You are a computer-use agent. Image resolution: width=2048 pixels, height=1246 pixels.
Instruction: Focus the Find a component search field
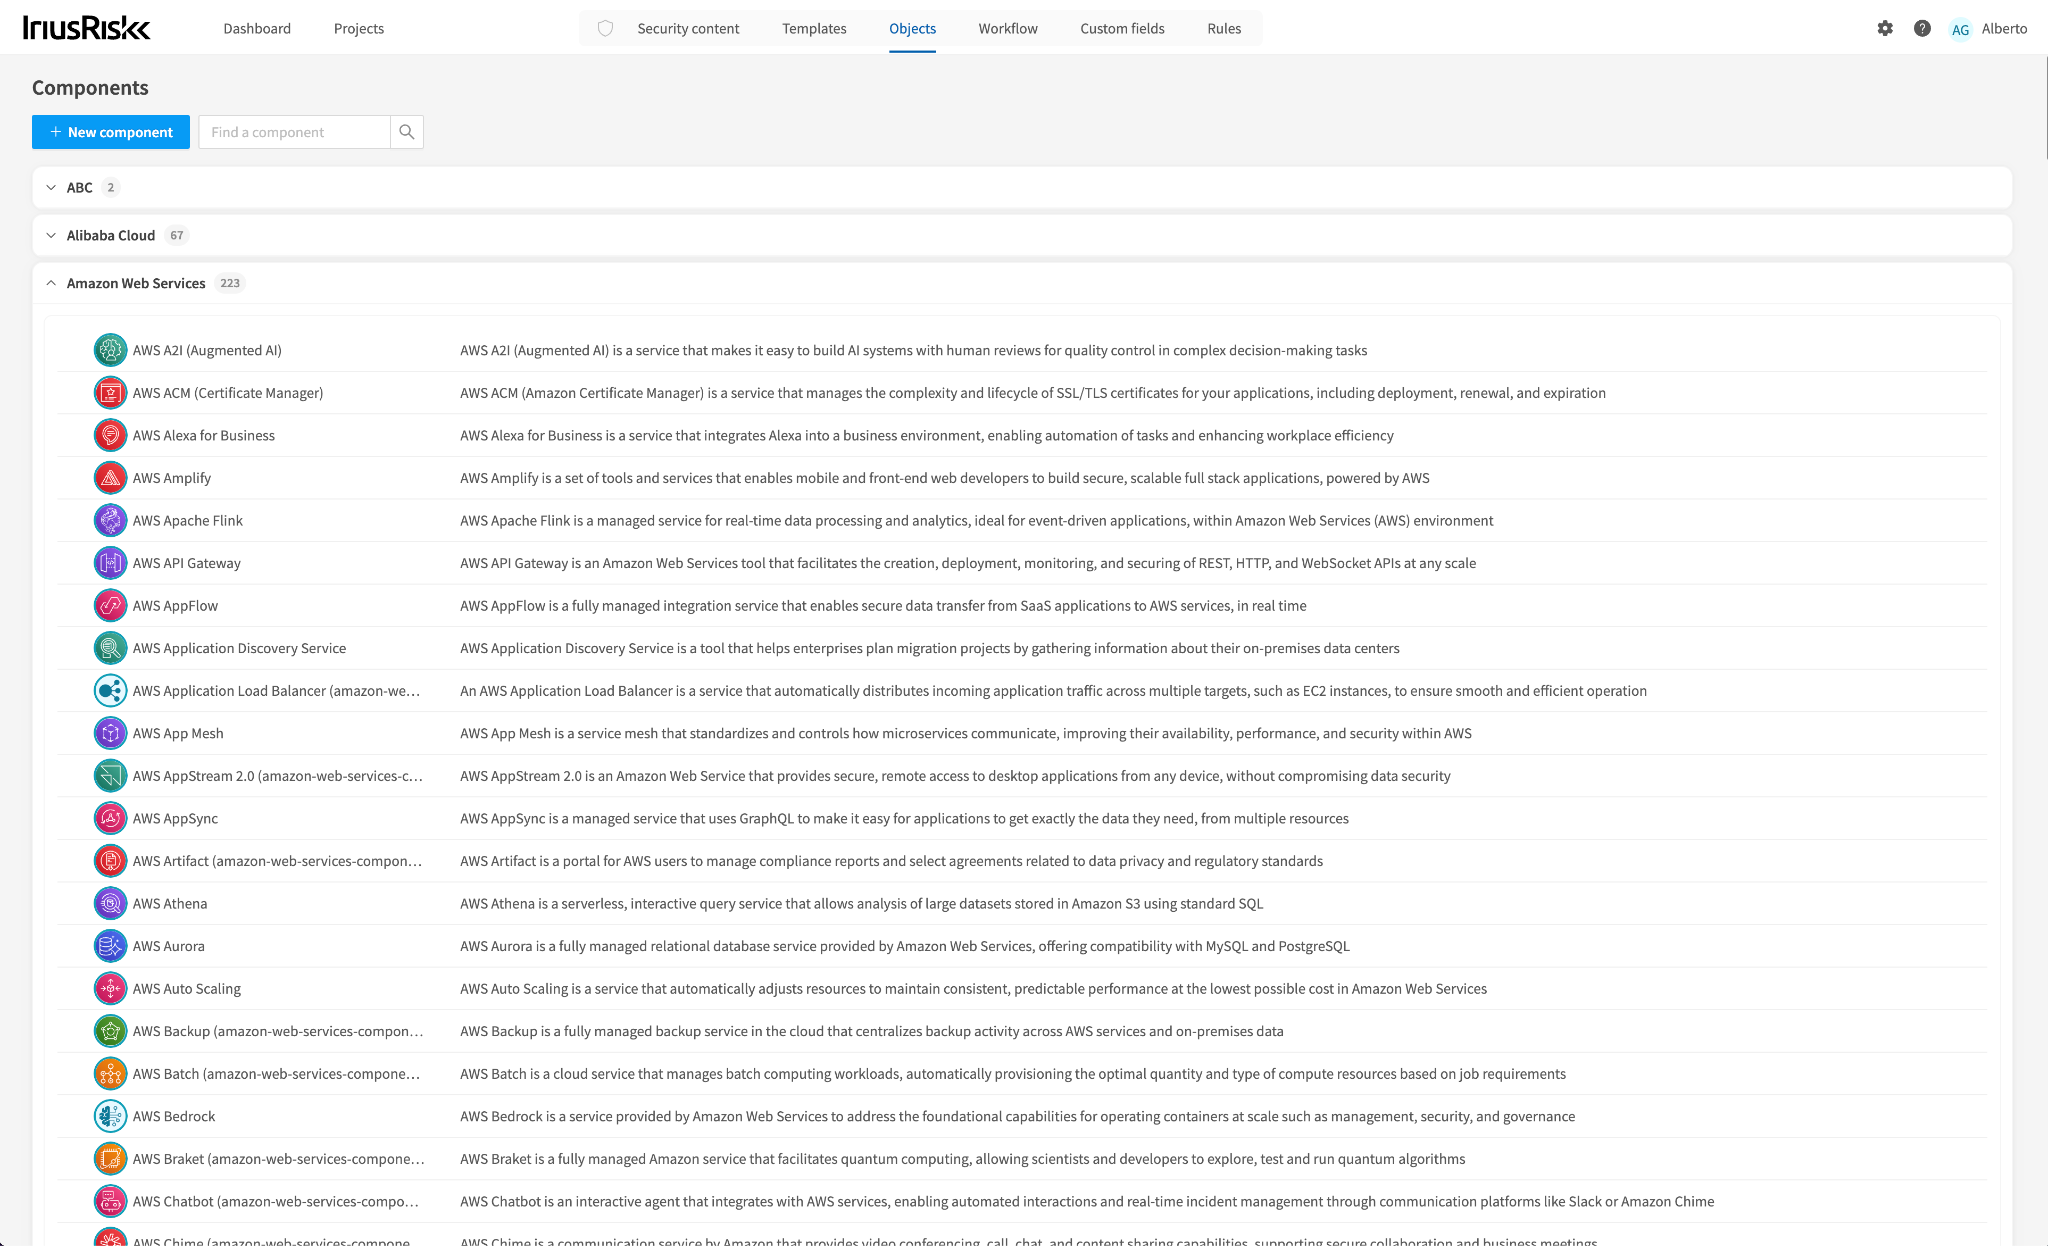pyautogui.click(x=294, y=132)
